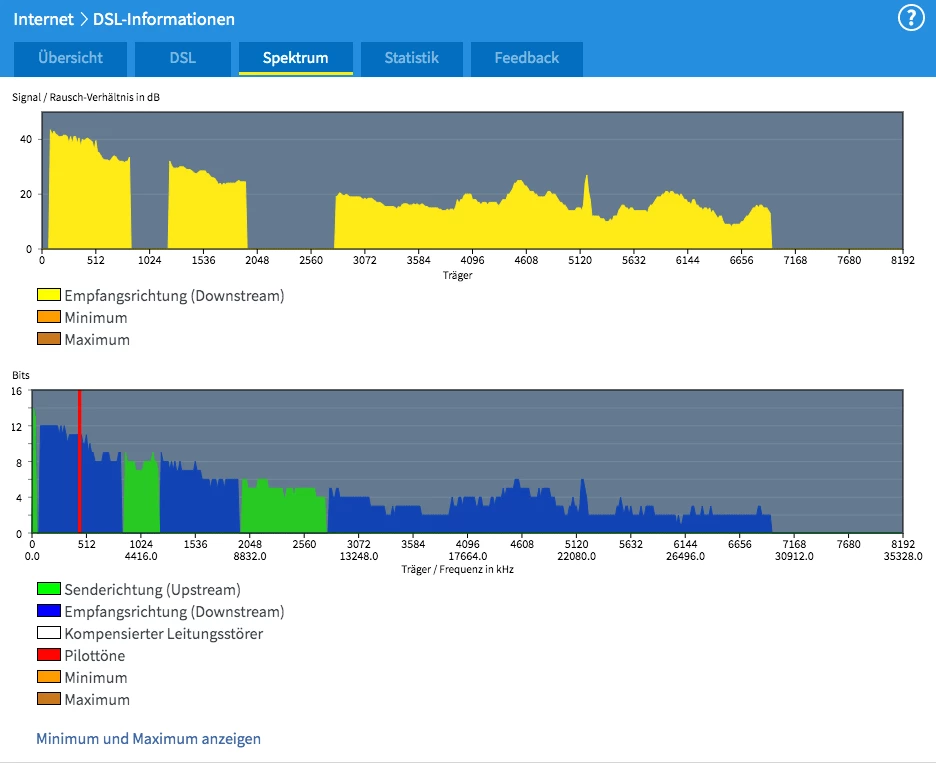Viewport: 936px width, 769px height.
Task: Open the Feedback tab
Action: tap(526, 58)
